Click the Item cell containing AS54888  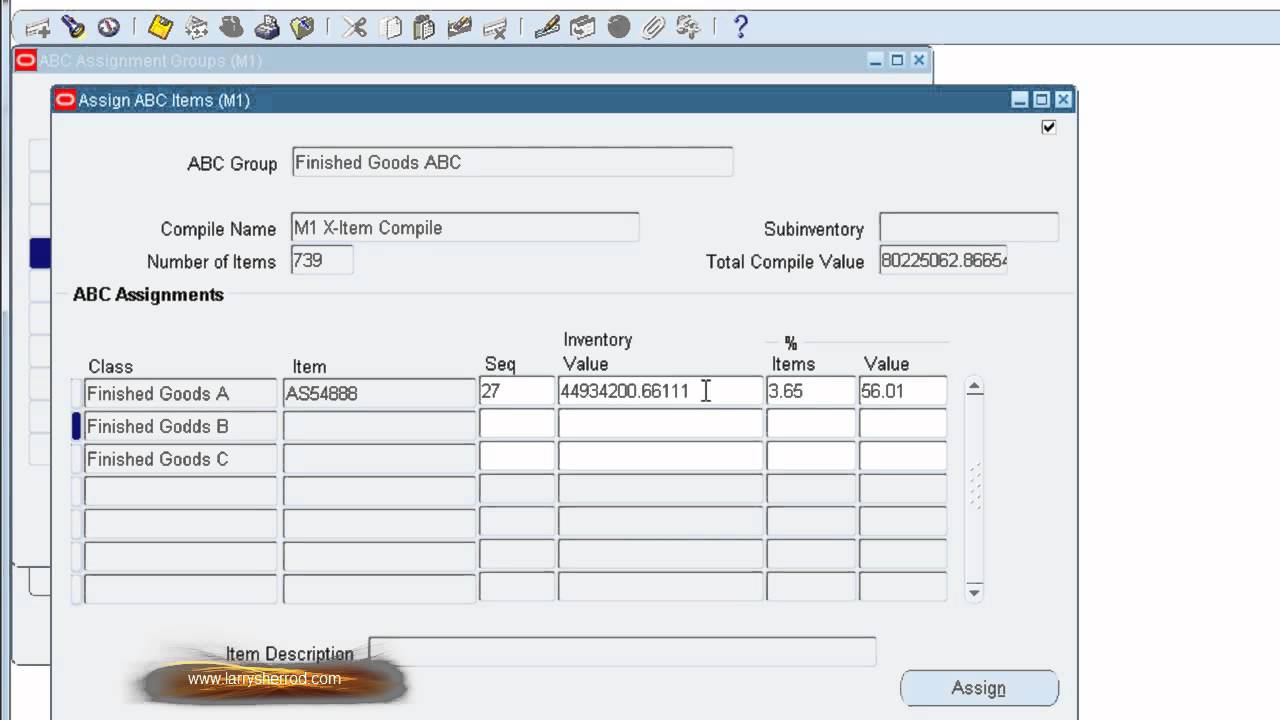(x=379, y=393)
